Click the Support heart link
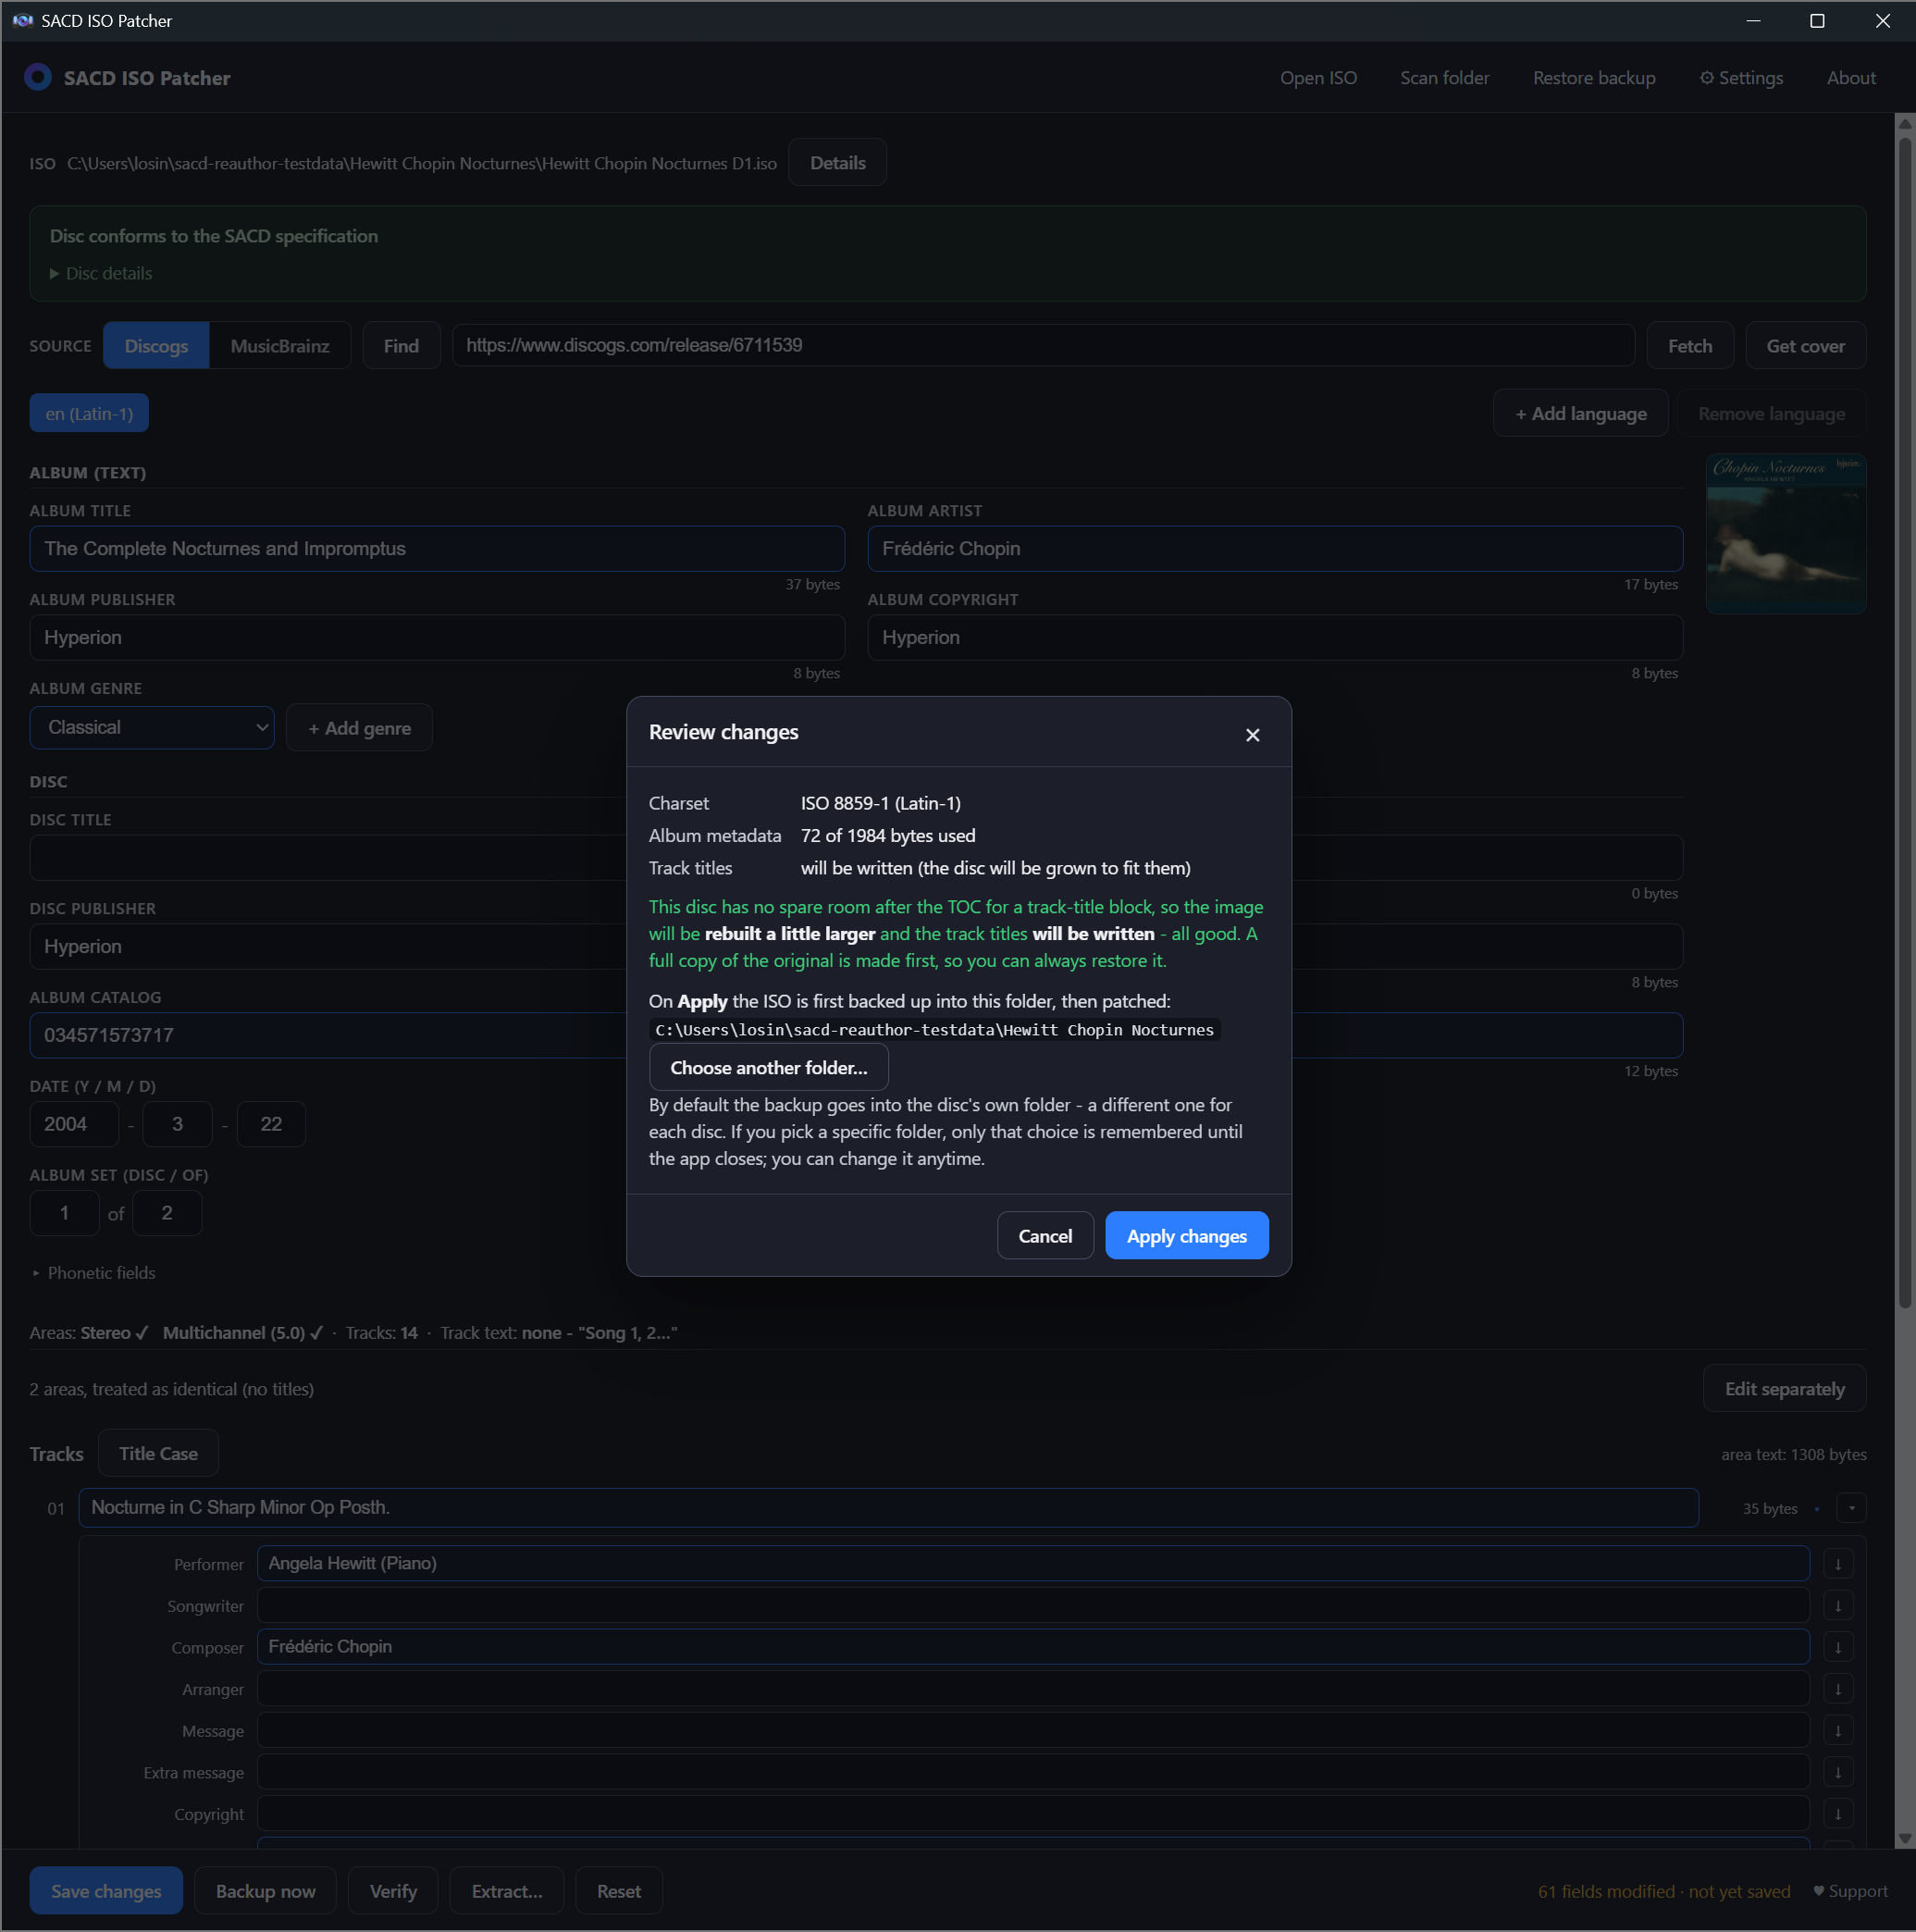This screenshot has width=1916, height=1932. tap(1850, 1891)
